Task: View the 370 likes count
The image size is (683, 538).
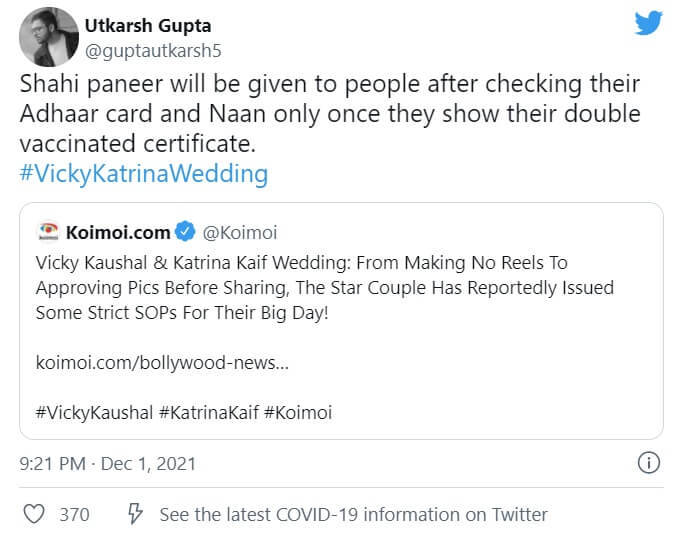Action: (74, 515)
